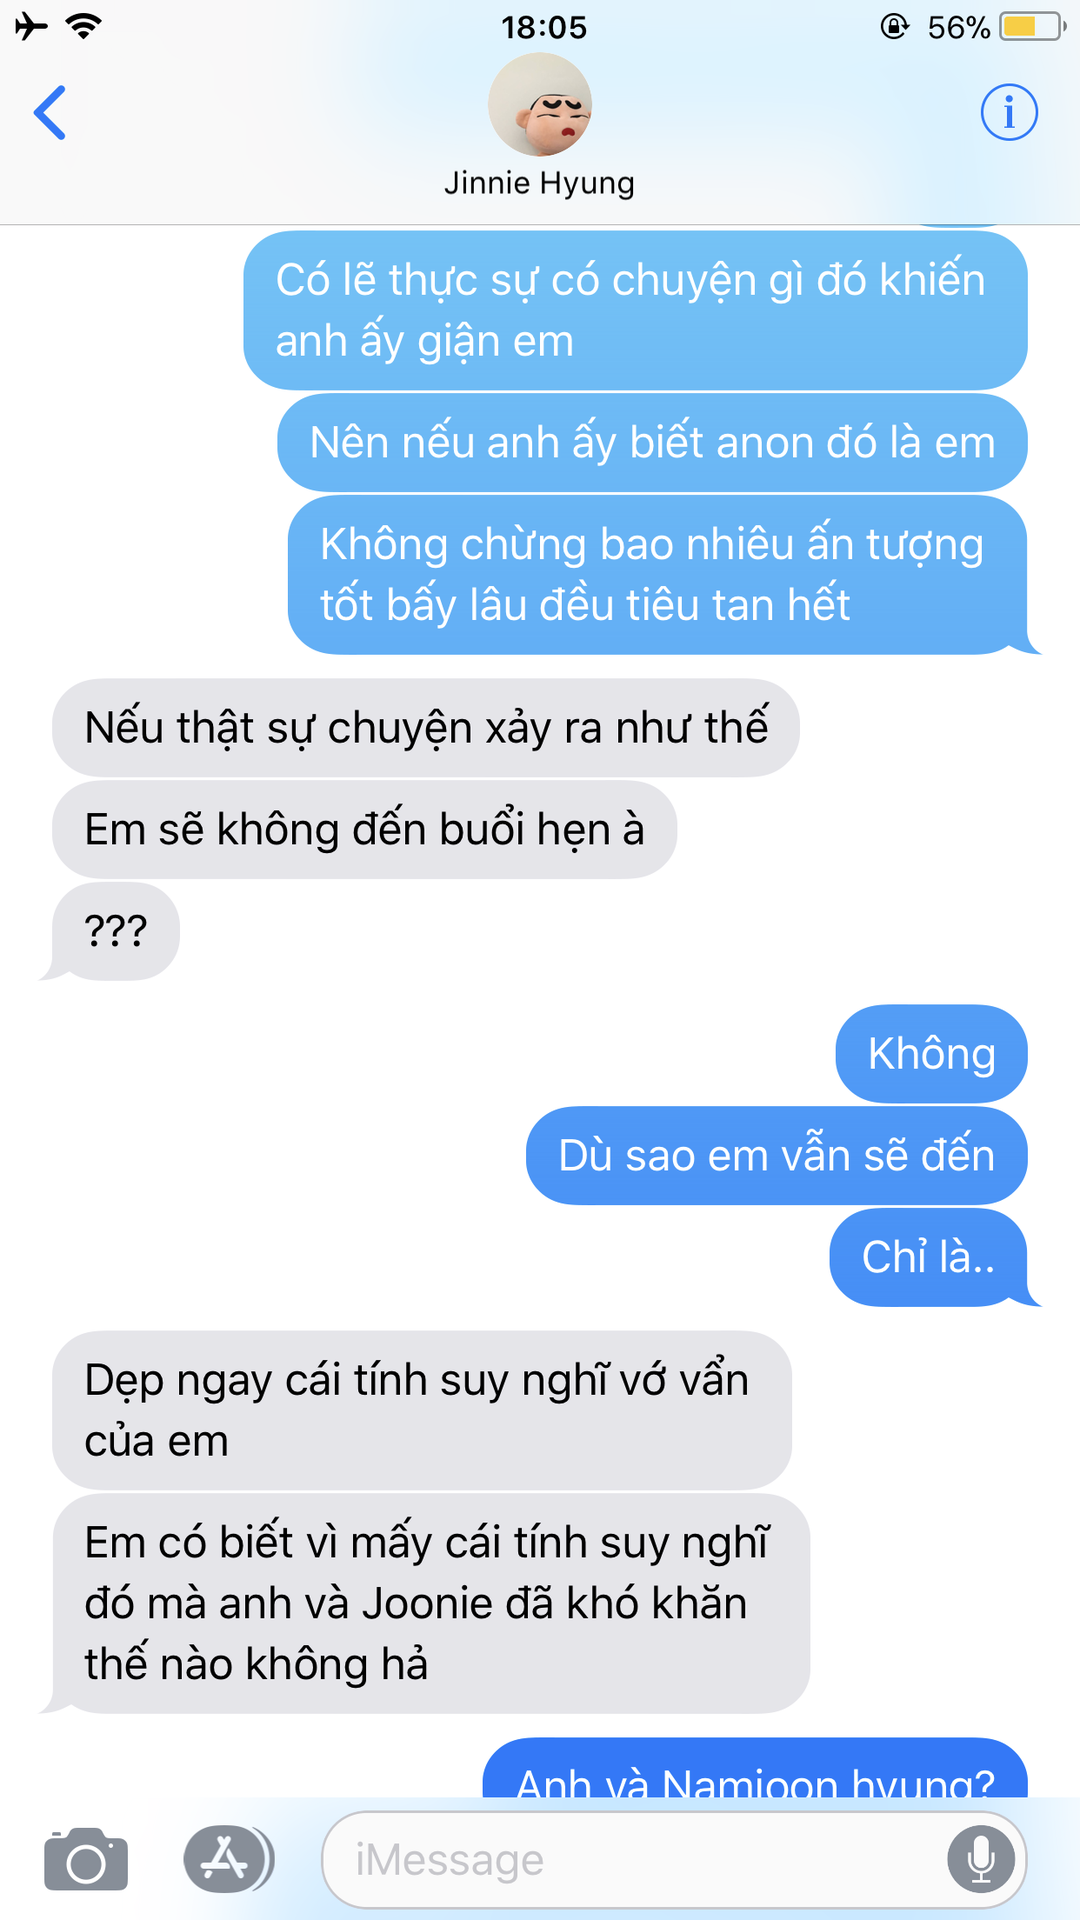Image resolution: width=1080 pixels, height=1920 pixels.
Task: Tap the Jinnie Hyung contact name
Action: coord(540,183)
